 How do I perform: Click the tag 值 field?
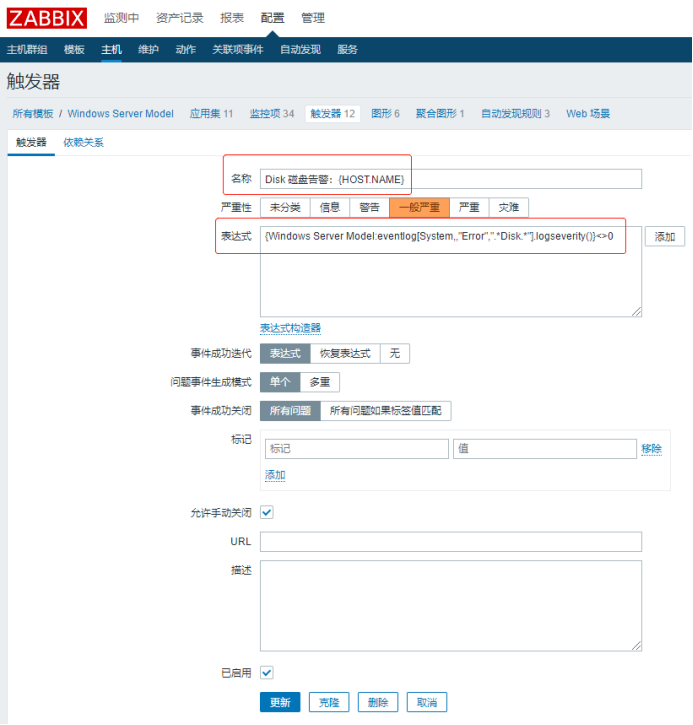pos(545,449)
